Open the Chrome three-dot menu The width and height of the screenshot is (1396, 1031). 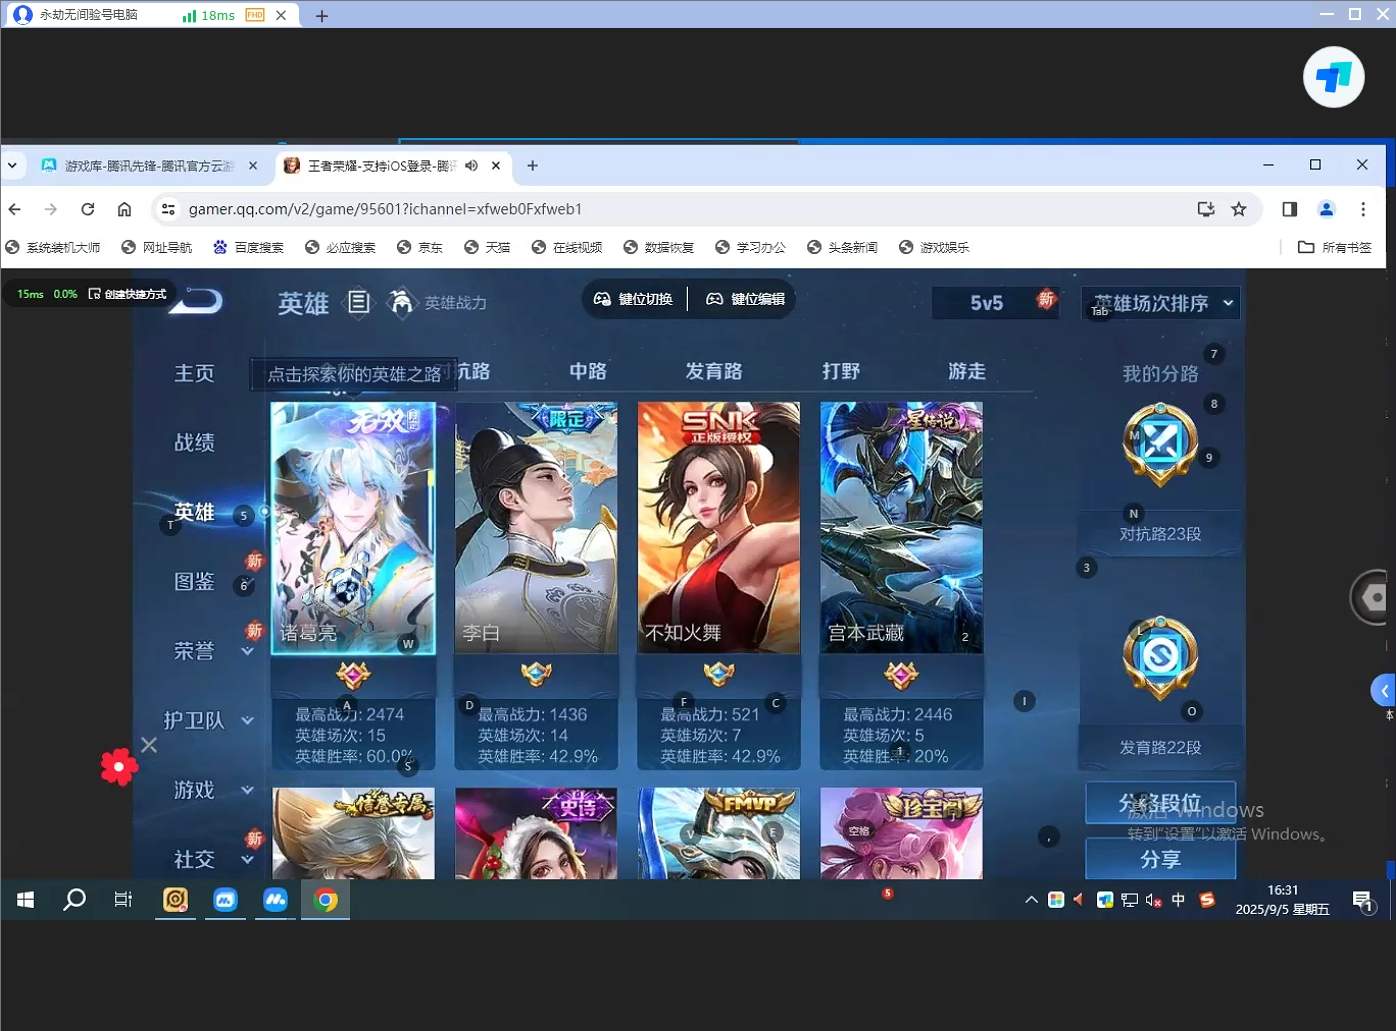click(x=1363, y=209)
